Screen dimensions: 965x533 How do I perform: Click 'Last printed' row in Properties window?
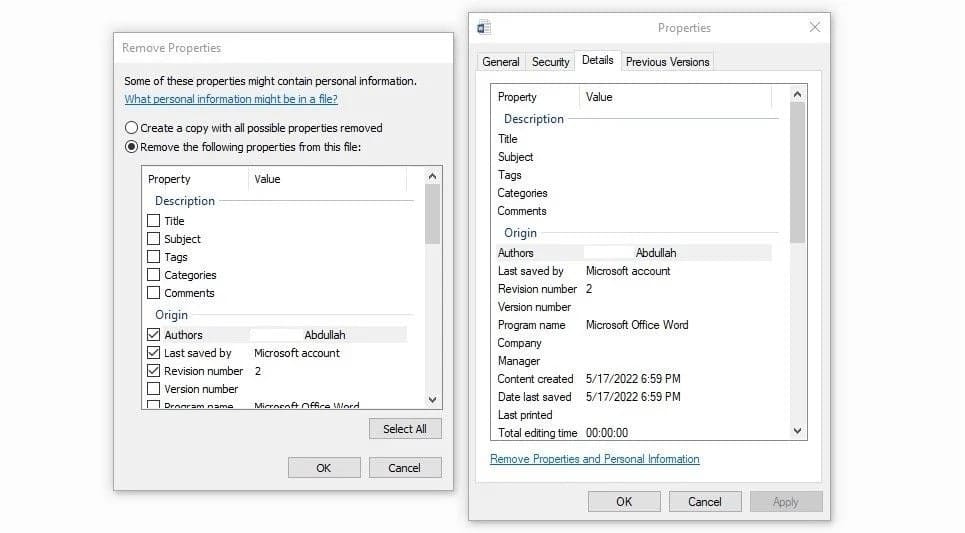point(633,415)
